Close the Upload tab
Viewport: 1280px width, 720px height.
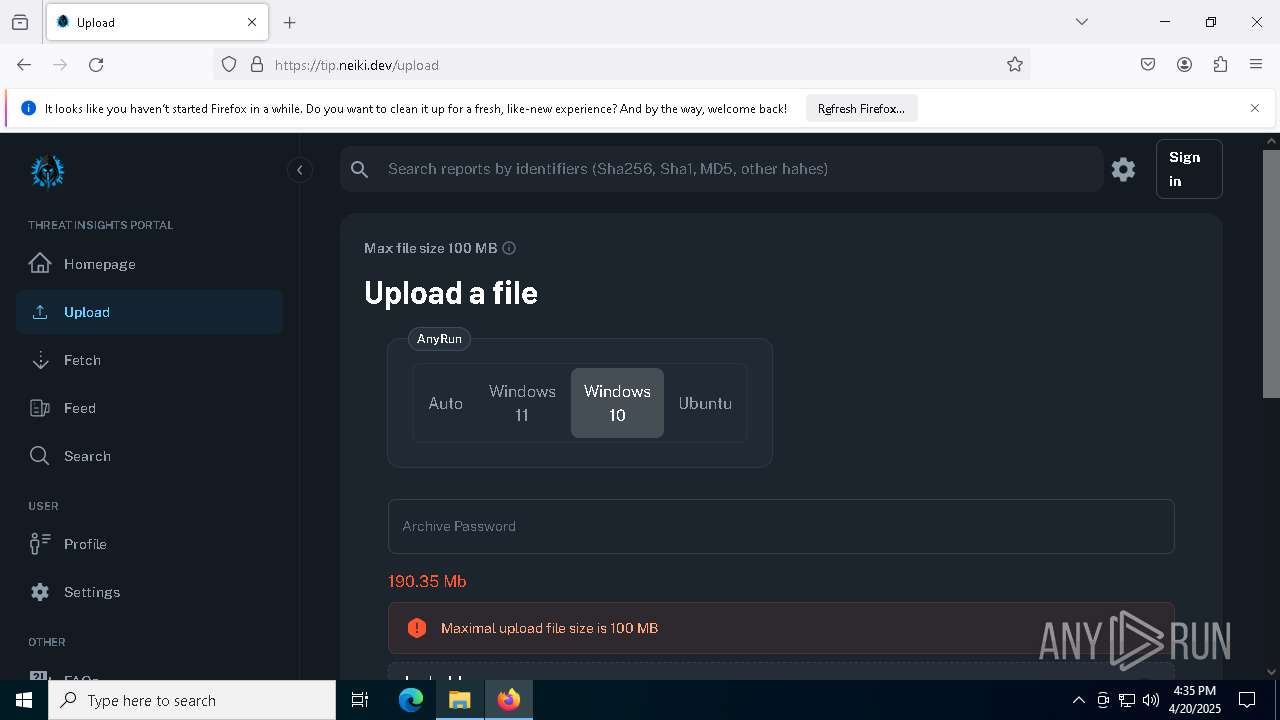[252, 22]
